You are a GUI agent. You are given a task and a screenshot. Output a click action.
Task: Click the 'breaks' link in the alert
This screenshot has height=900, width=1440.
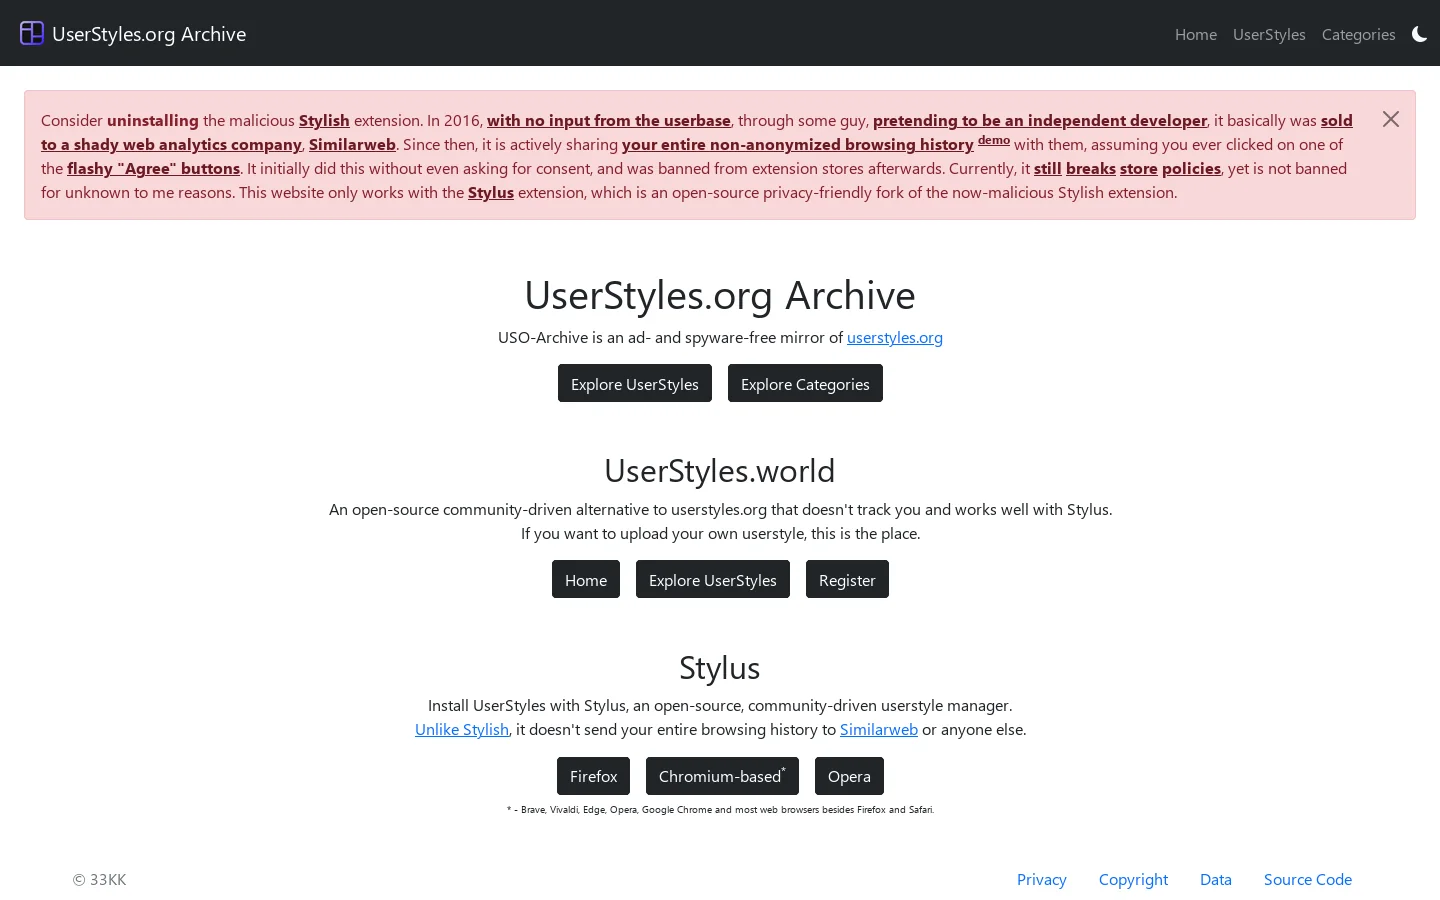[1091, 169]
